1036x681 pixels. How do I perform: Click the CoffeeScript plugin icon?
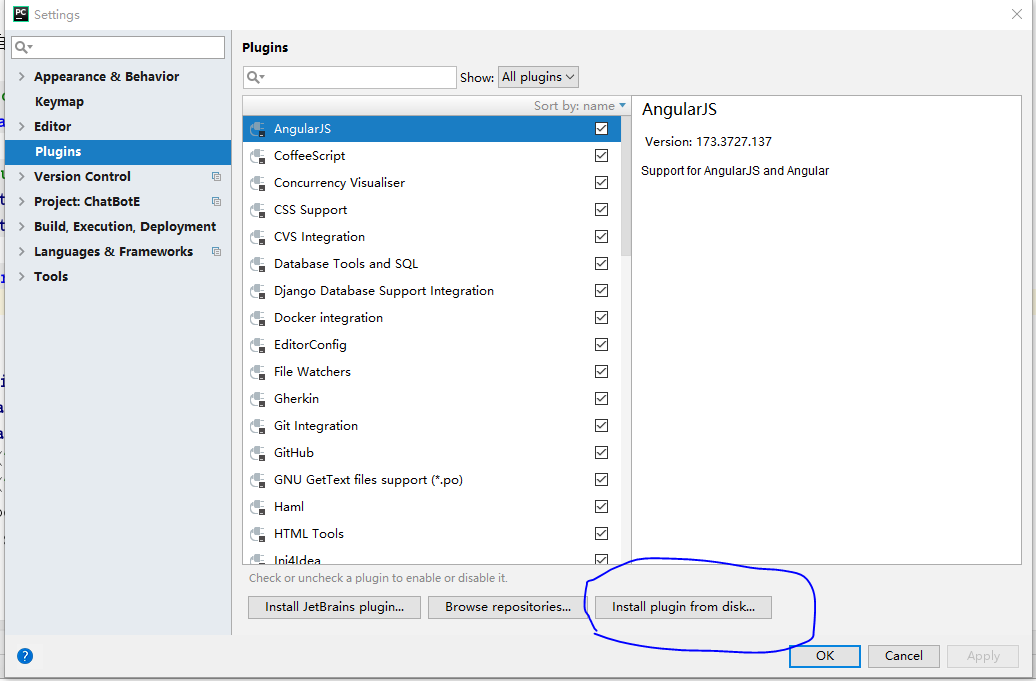(258, 156)
